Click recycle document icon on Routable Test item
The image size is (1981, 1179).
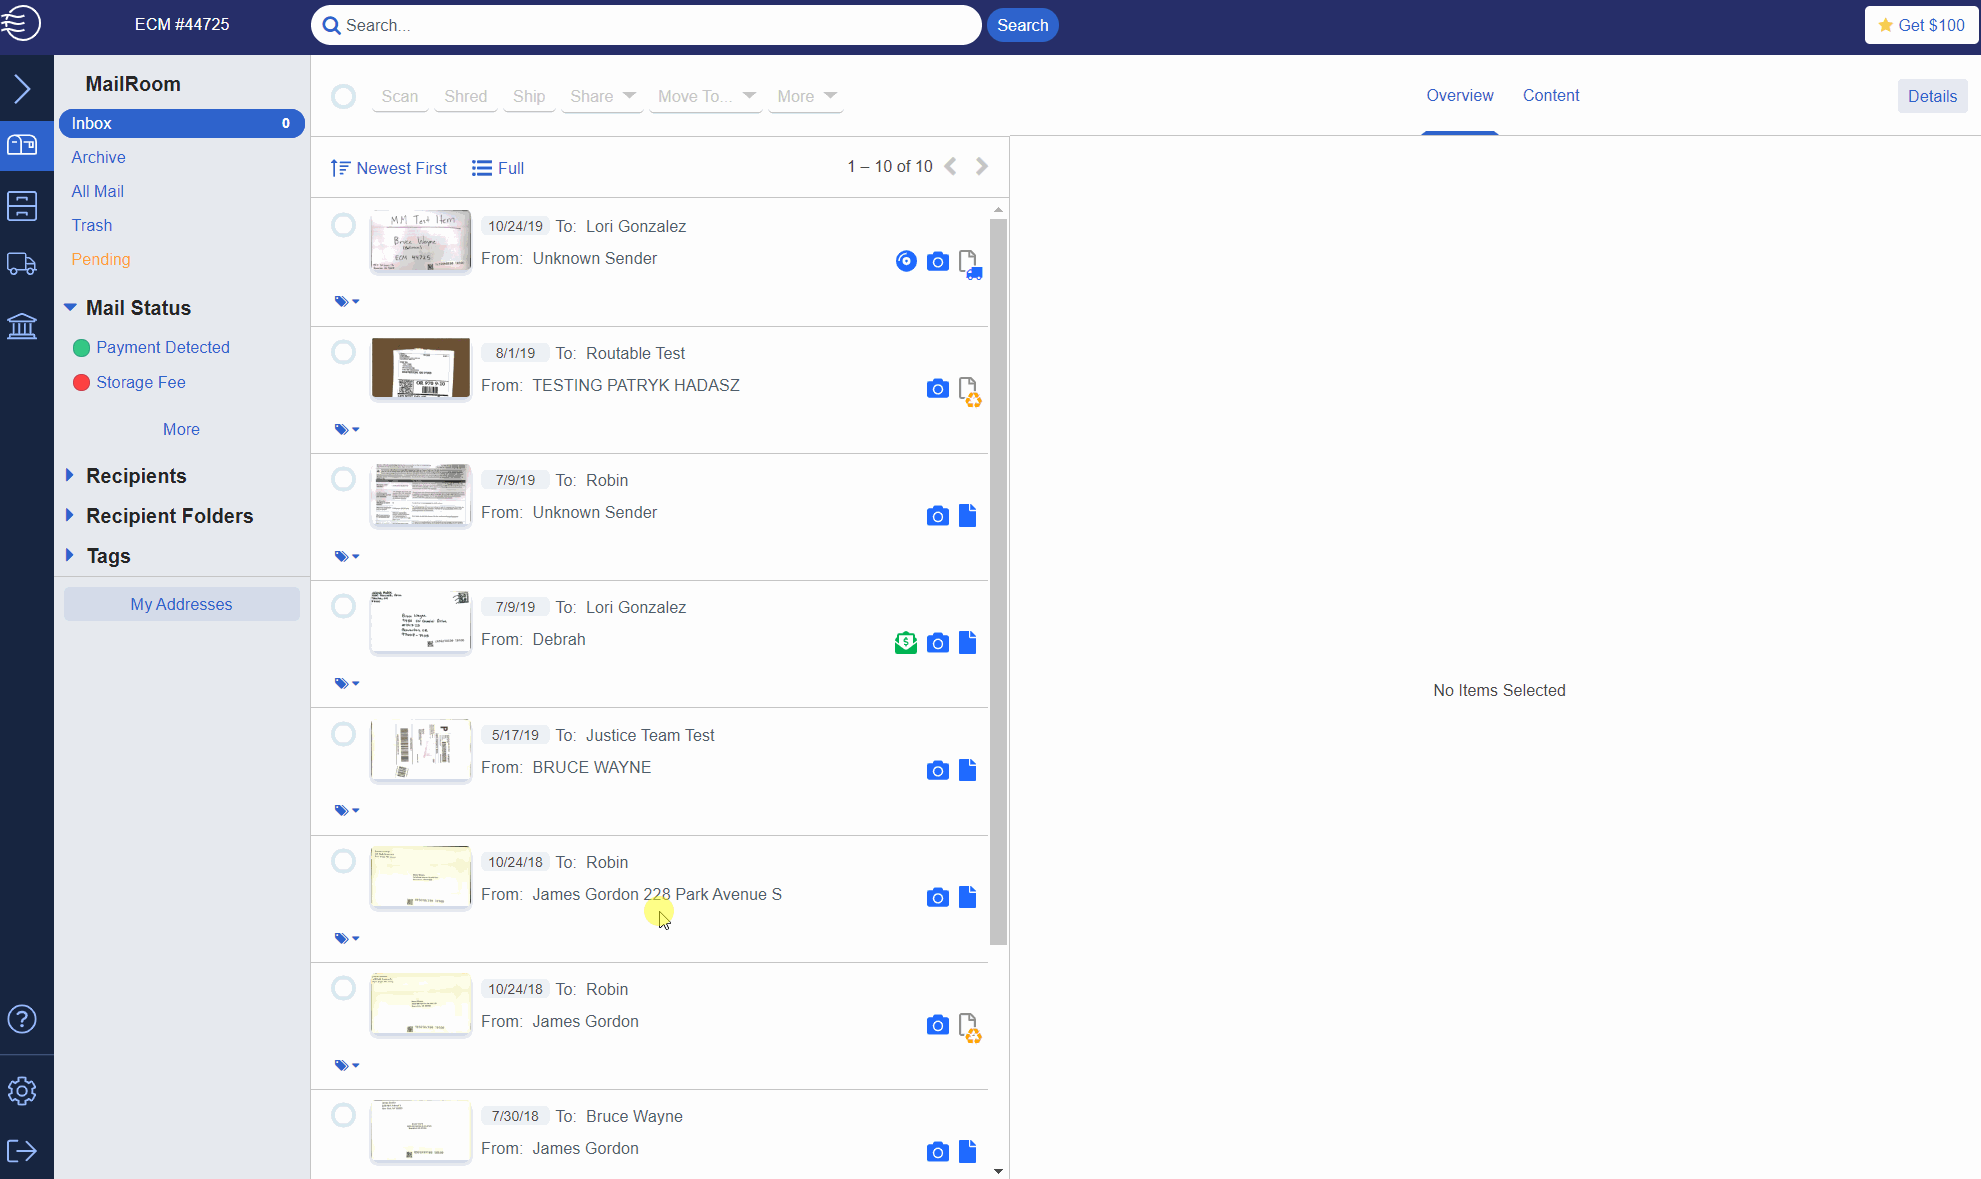(969, 391)
